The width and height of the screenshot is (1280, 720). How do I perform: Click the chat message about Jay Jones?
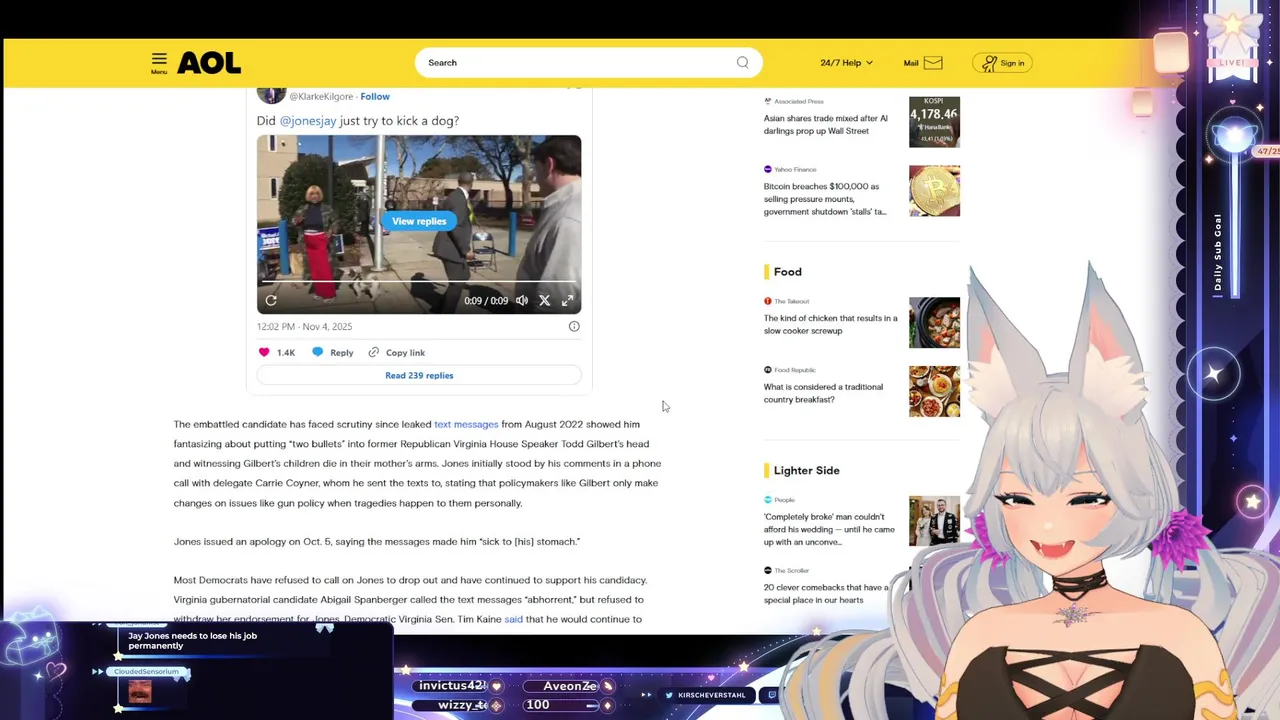click(192, 641)
